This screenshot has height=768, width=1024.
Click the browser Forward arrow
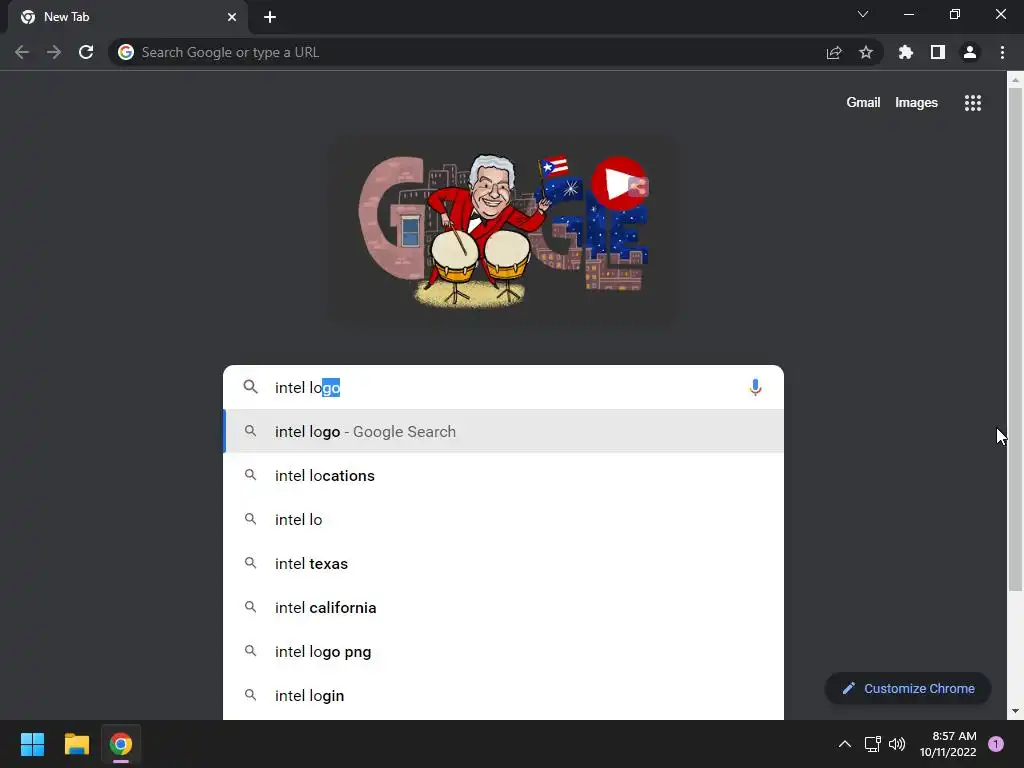tap(54, 52)
